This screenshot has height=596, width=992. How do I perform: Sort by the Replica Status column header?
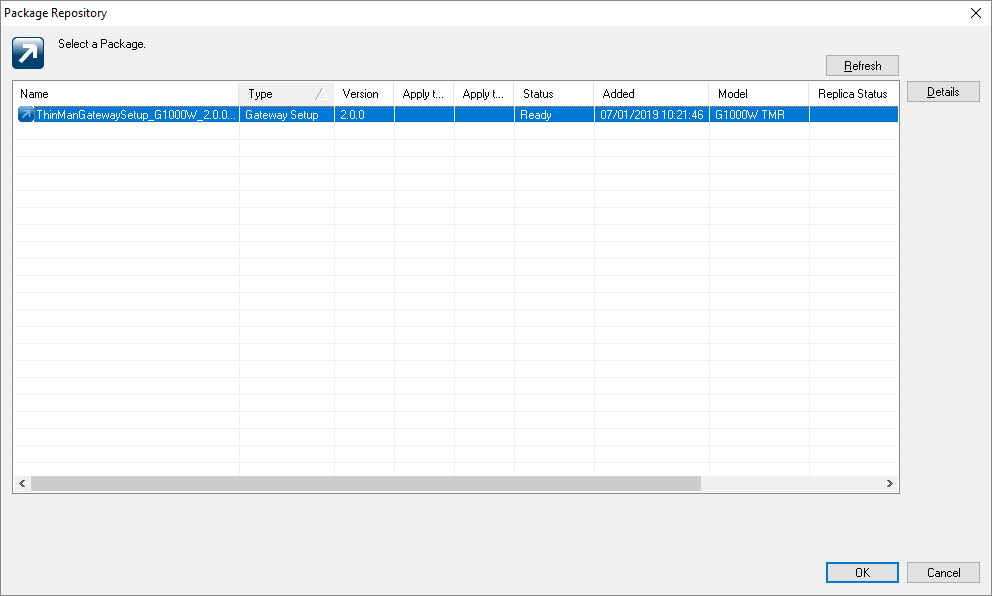coord(853,94)
